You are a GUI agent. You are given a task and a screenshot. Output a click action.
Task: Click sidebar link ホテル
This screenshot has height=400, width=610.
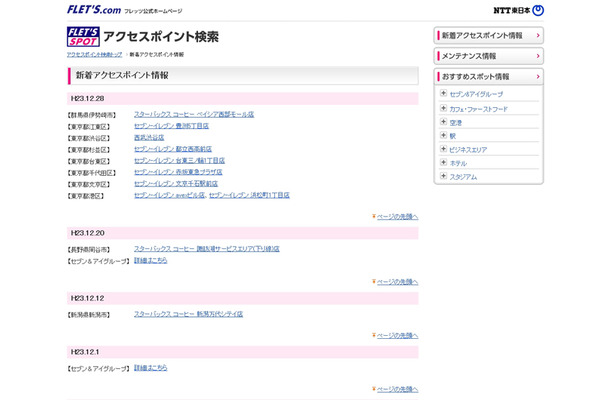[458, 163]
